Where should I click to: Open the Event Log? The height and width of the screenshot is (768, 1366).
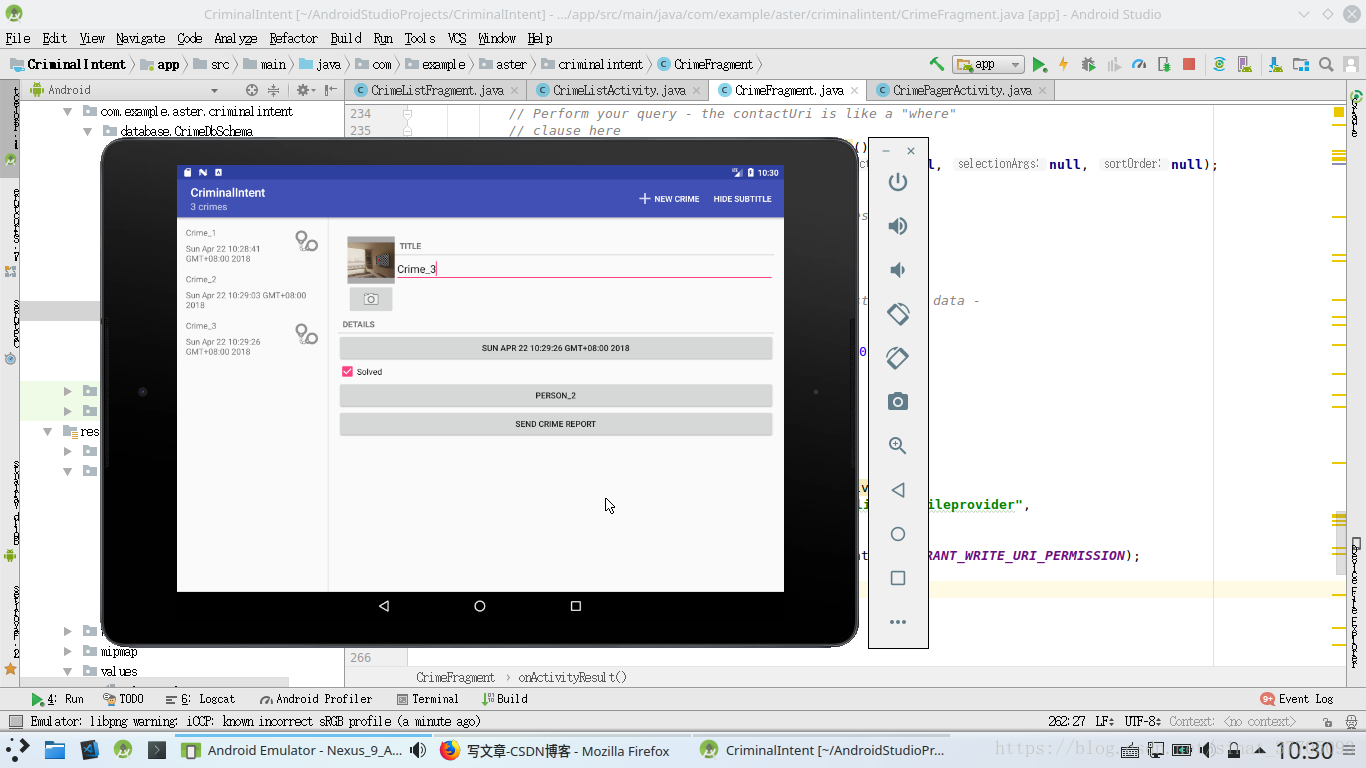1297,699
